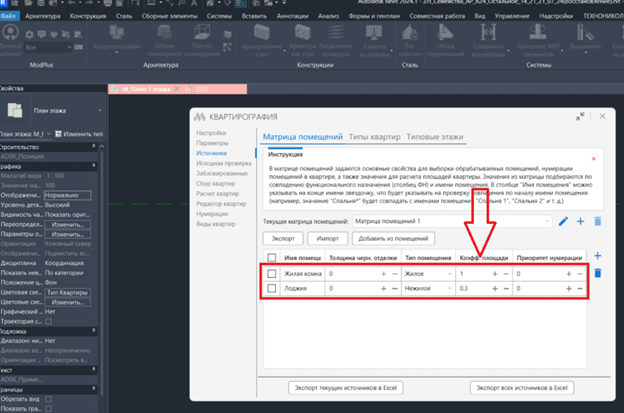Collapse the Графика properties group
The width and height of the screenshot is (624, 413).
click(x=94, y=166)
